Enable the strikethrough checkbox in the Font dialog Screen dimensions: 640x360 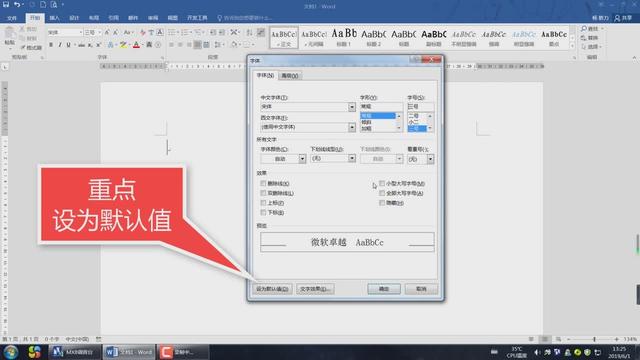[263, 183]
